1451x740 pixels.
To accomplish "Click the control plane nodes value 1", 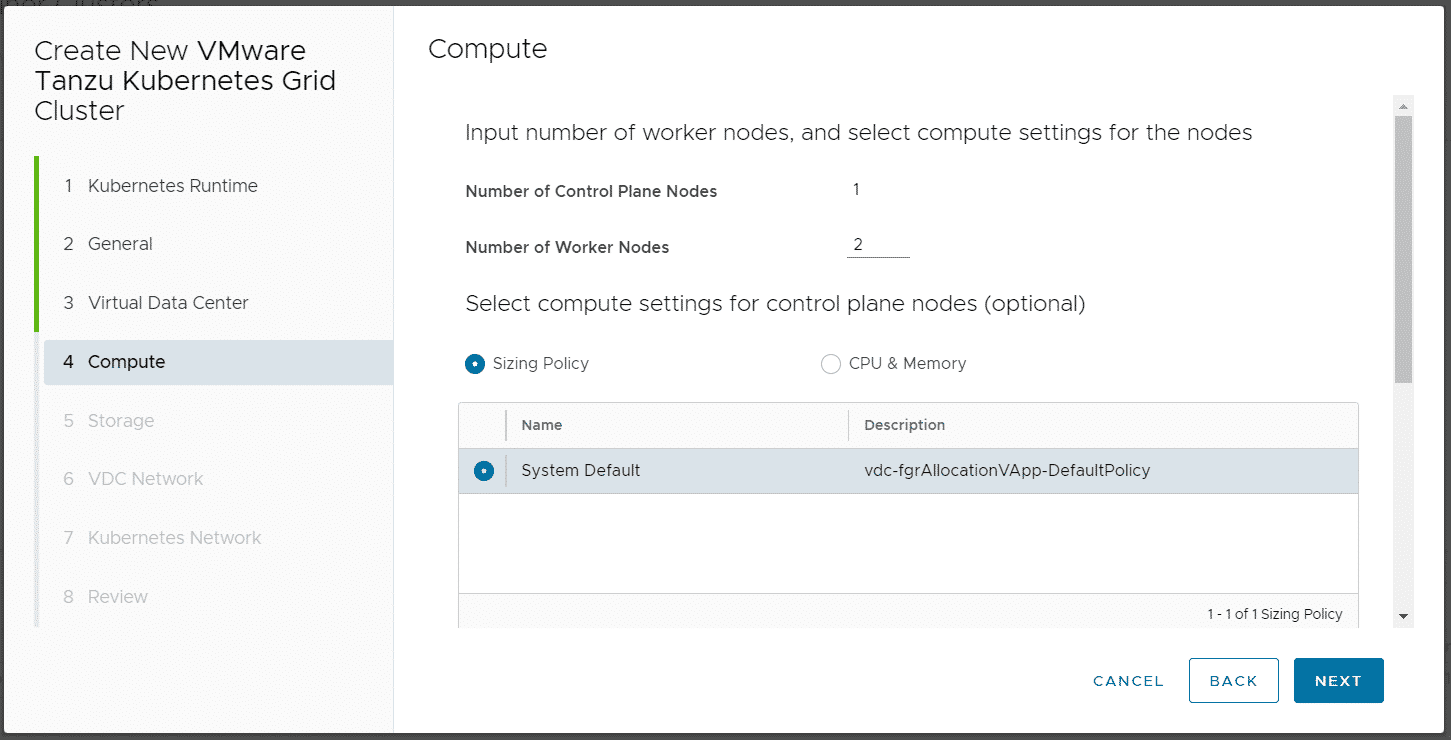I will click(856, 190).
